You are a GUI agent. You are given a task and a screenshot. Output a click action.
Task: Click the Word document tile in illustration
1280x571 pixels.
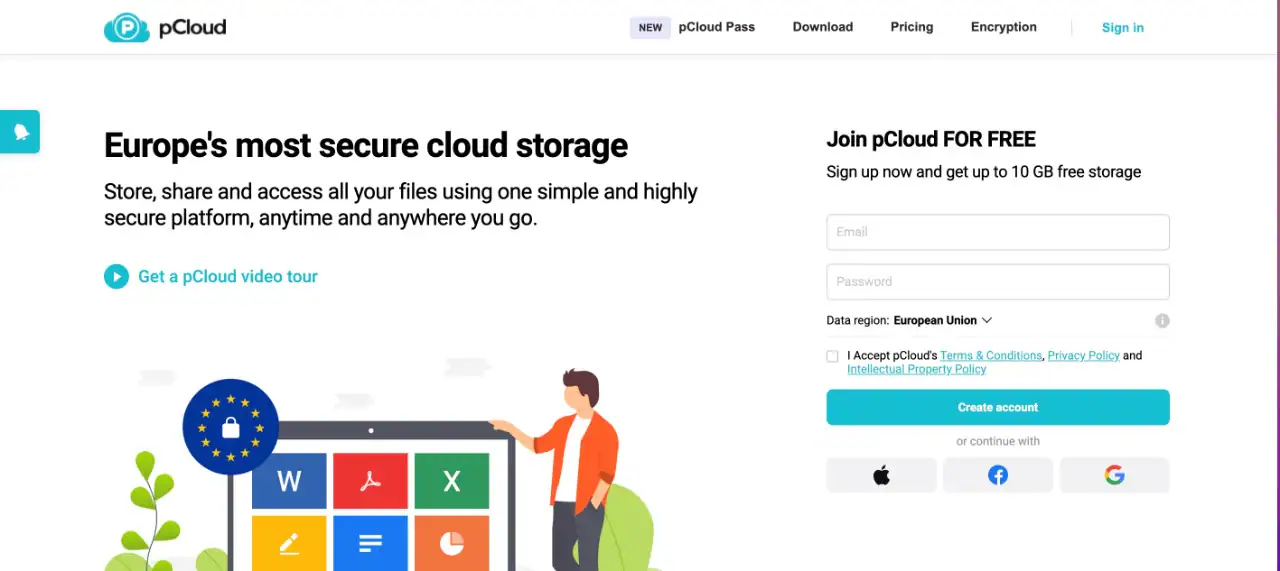tap(289, 481)
